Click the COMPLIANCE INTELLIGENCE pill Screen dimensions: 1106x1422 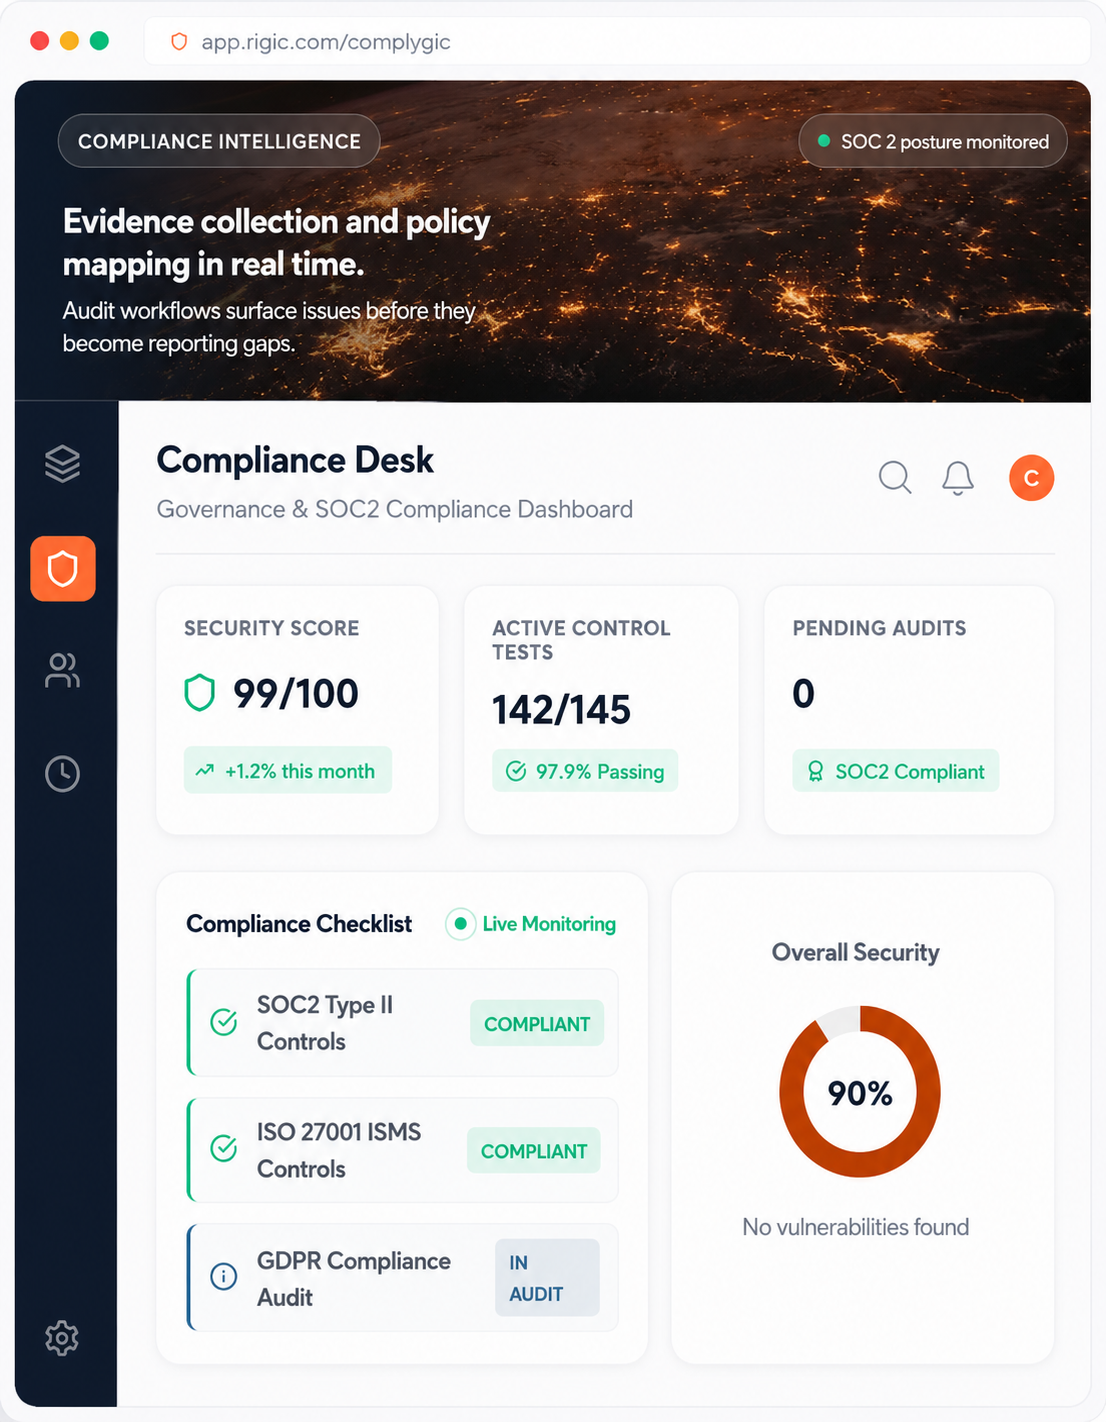[x=219, y=141]
